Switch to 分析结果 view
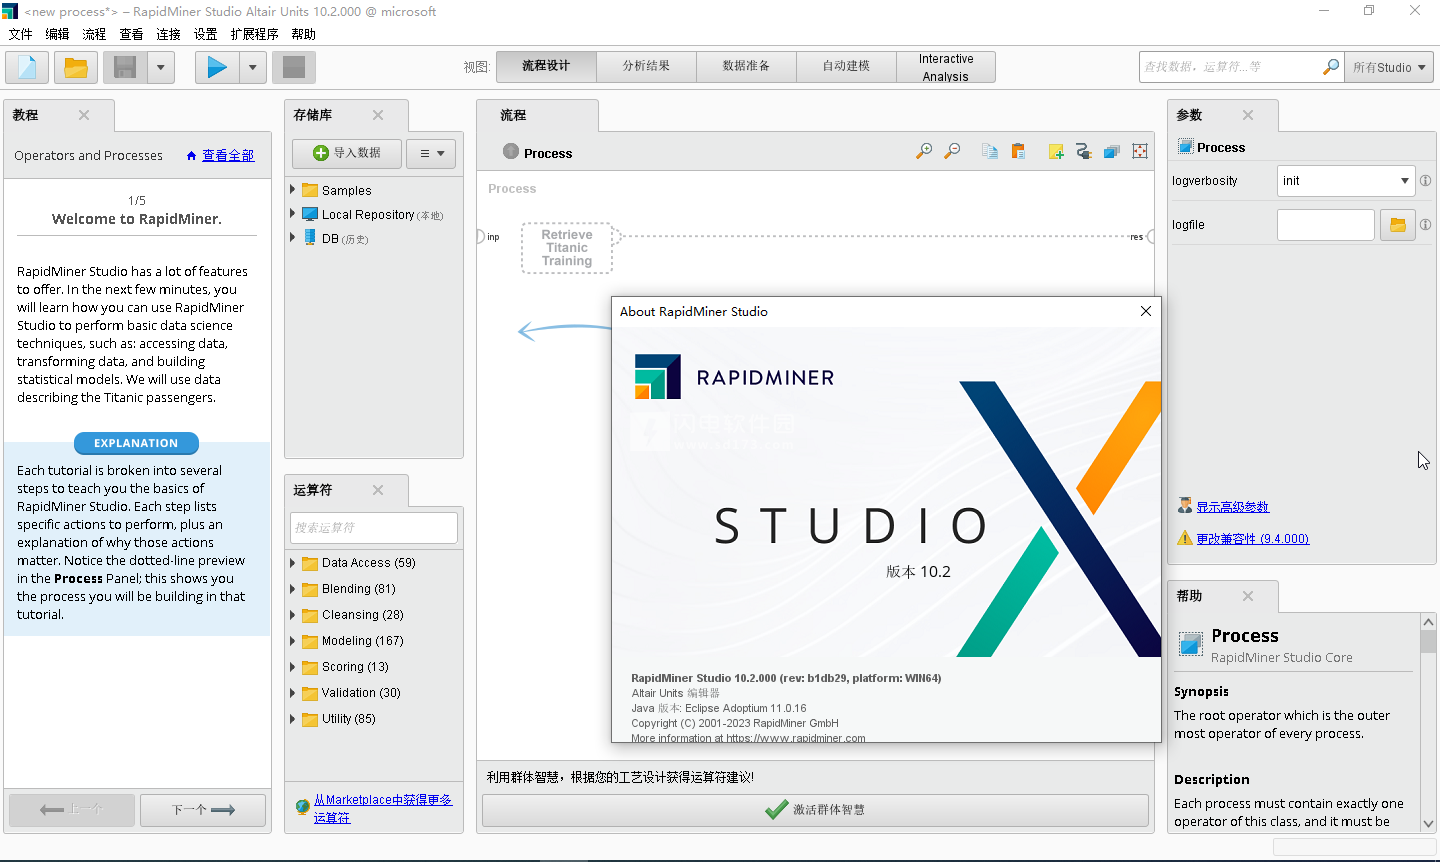Screen dimensions: 1440x862 pyautogui.click(x=646, y=66)
